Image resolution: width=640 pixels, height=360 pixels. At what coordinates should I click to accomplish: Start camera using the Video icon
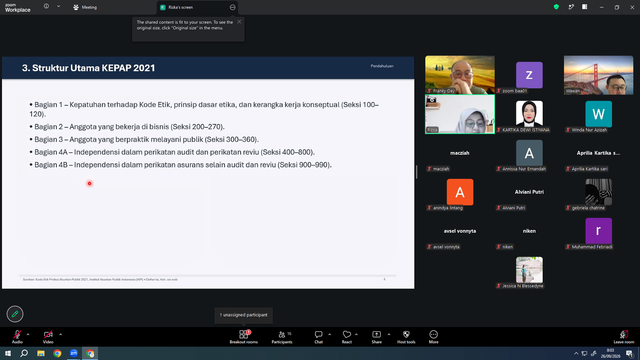(x=48, y=335)
